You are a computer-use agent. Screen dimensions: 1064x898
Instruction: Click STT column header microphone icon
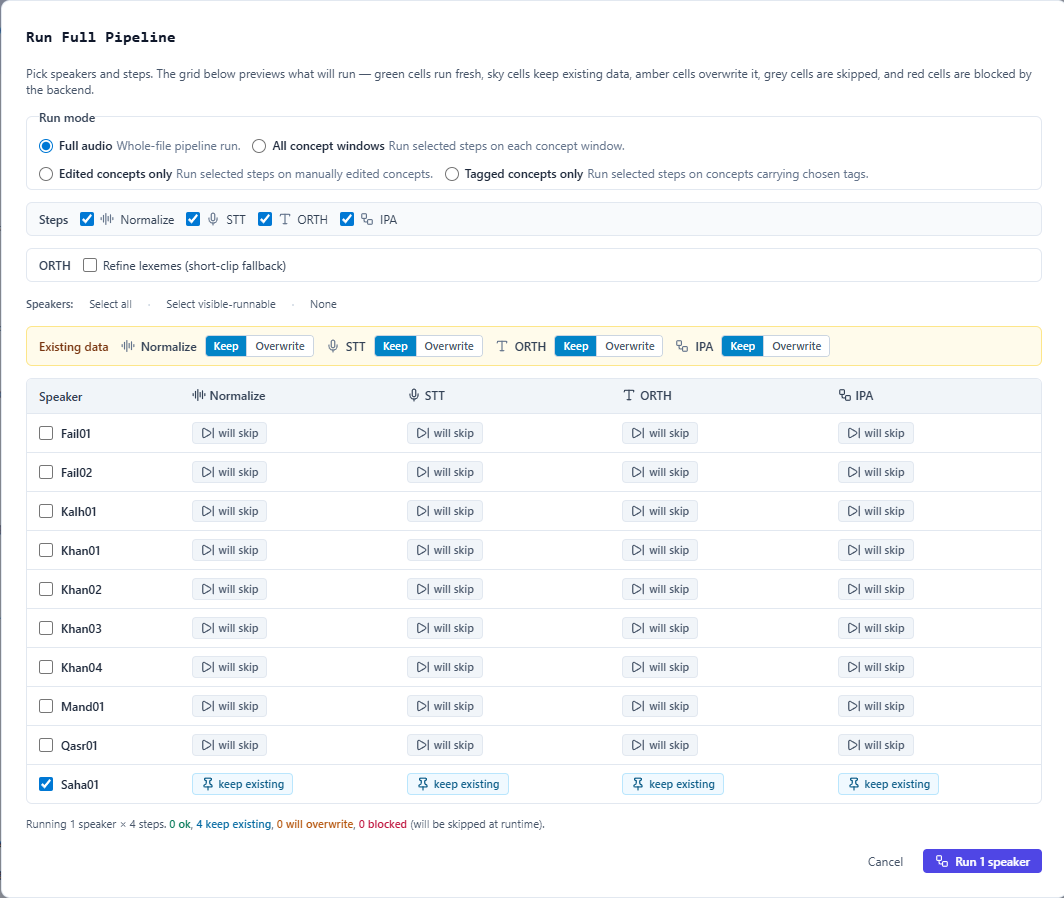coord(414,395)
